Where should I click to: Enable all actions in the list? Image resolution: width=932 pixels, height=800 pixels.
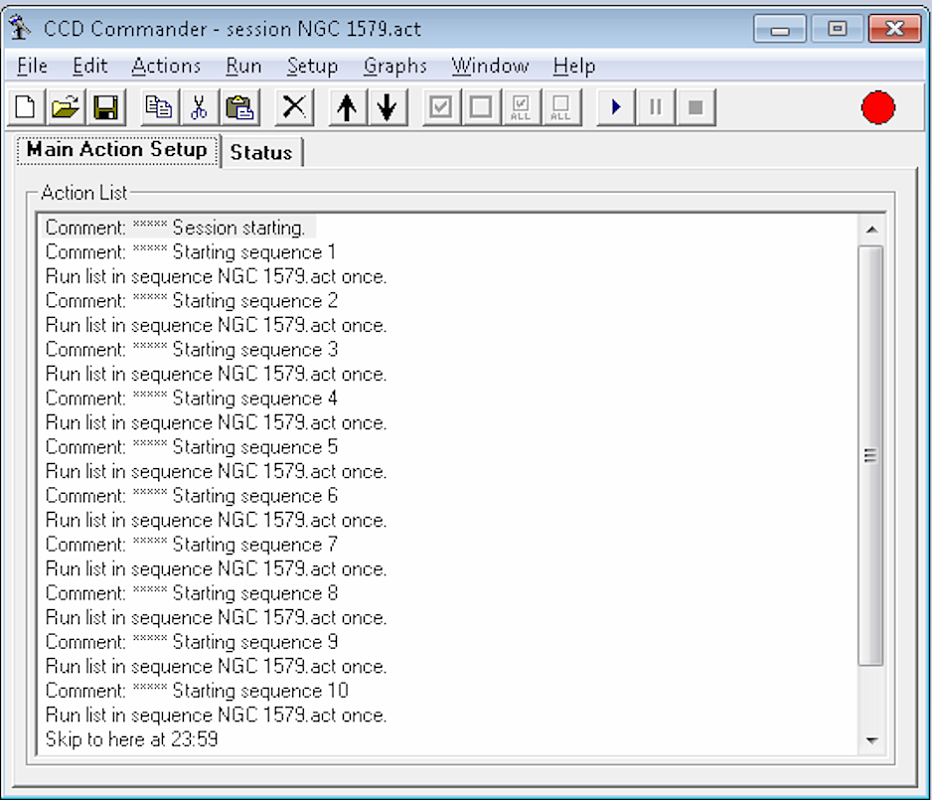point(521,106)
